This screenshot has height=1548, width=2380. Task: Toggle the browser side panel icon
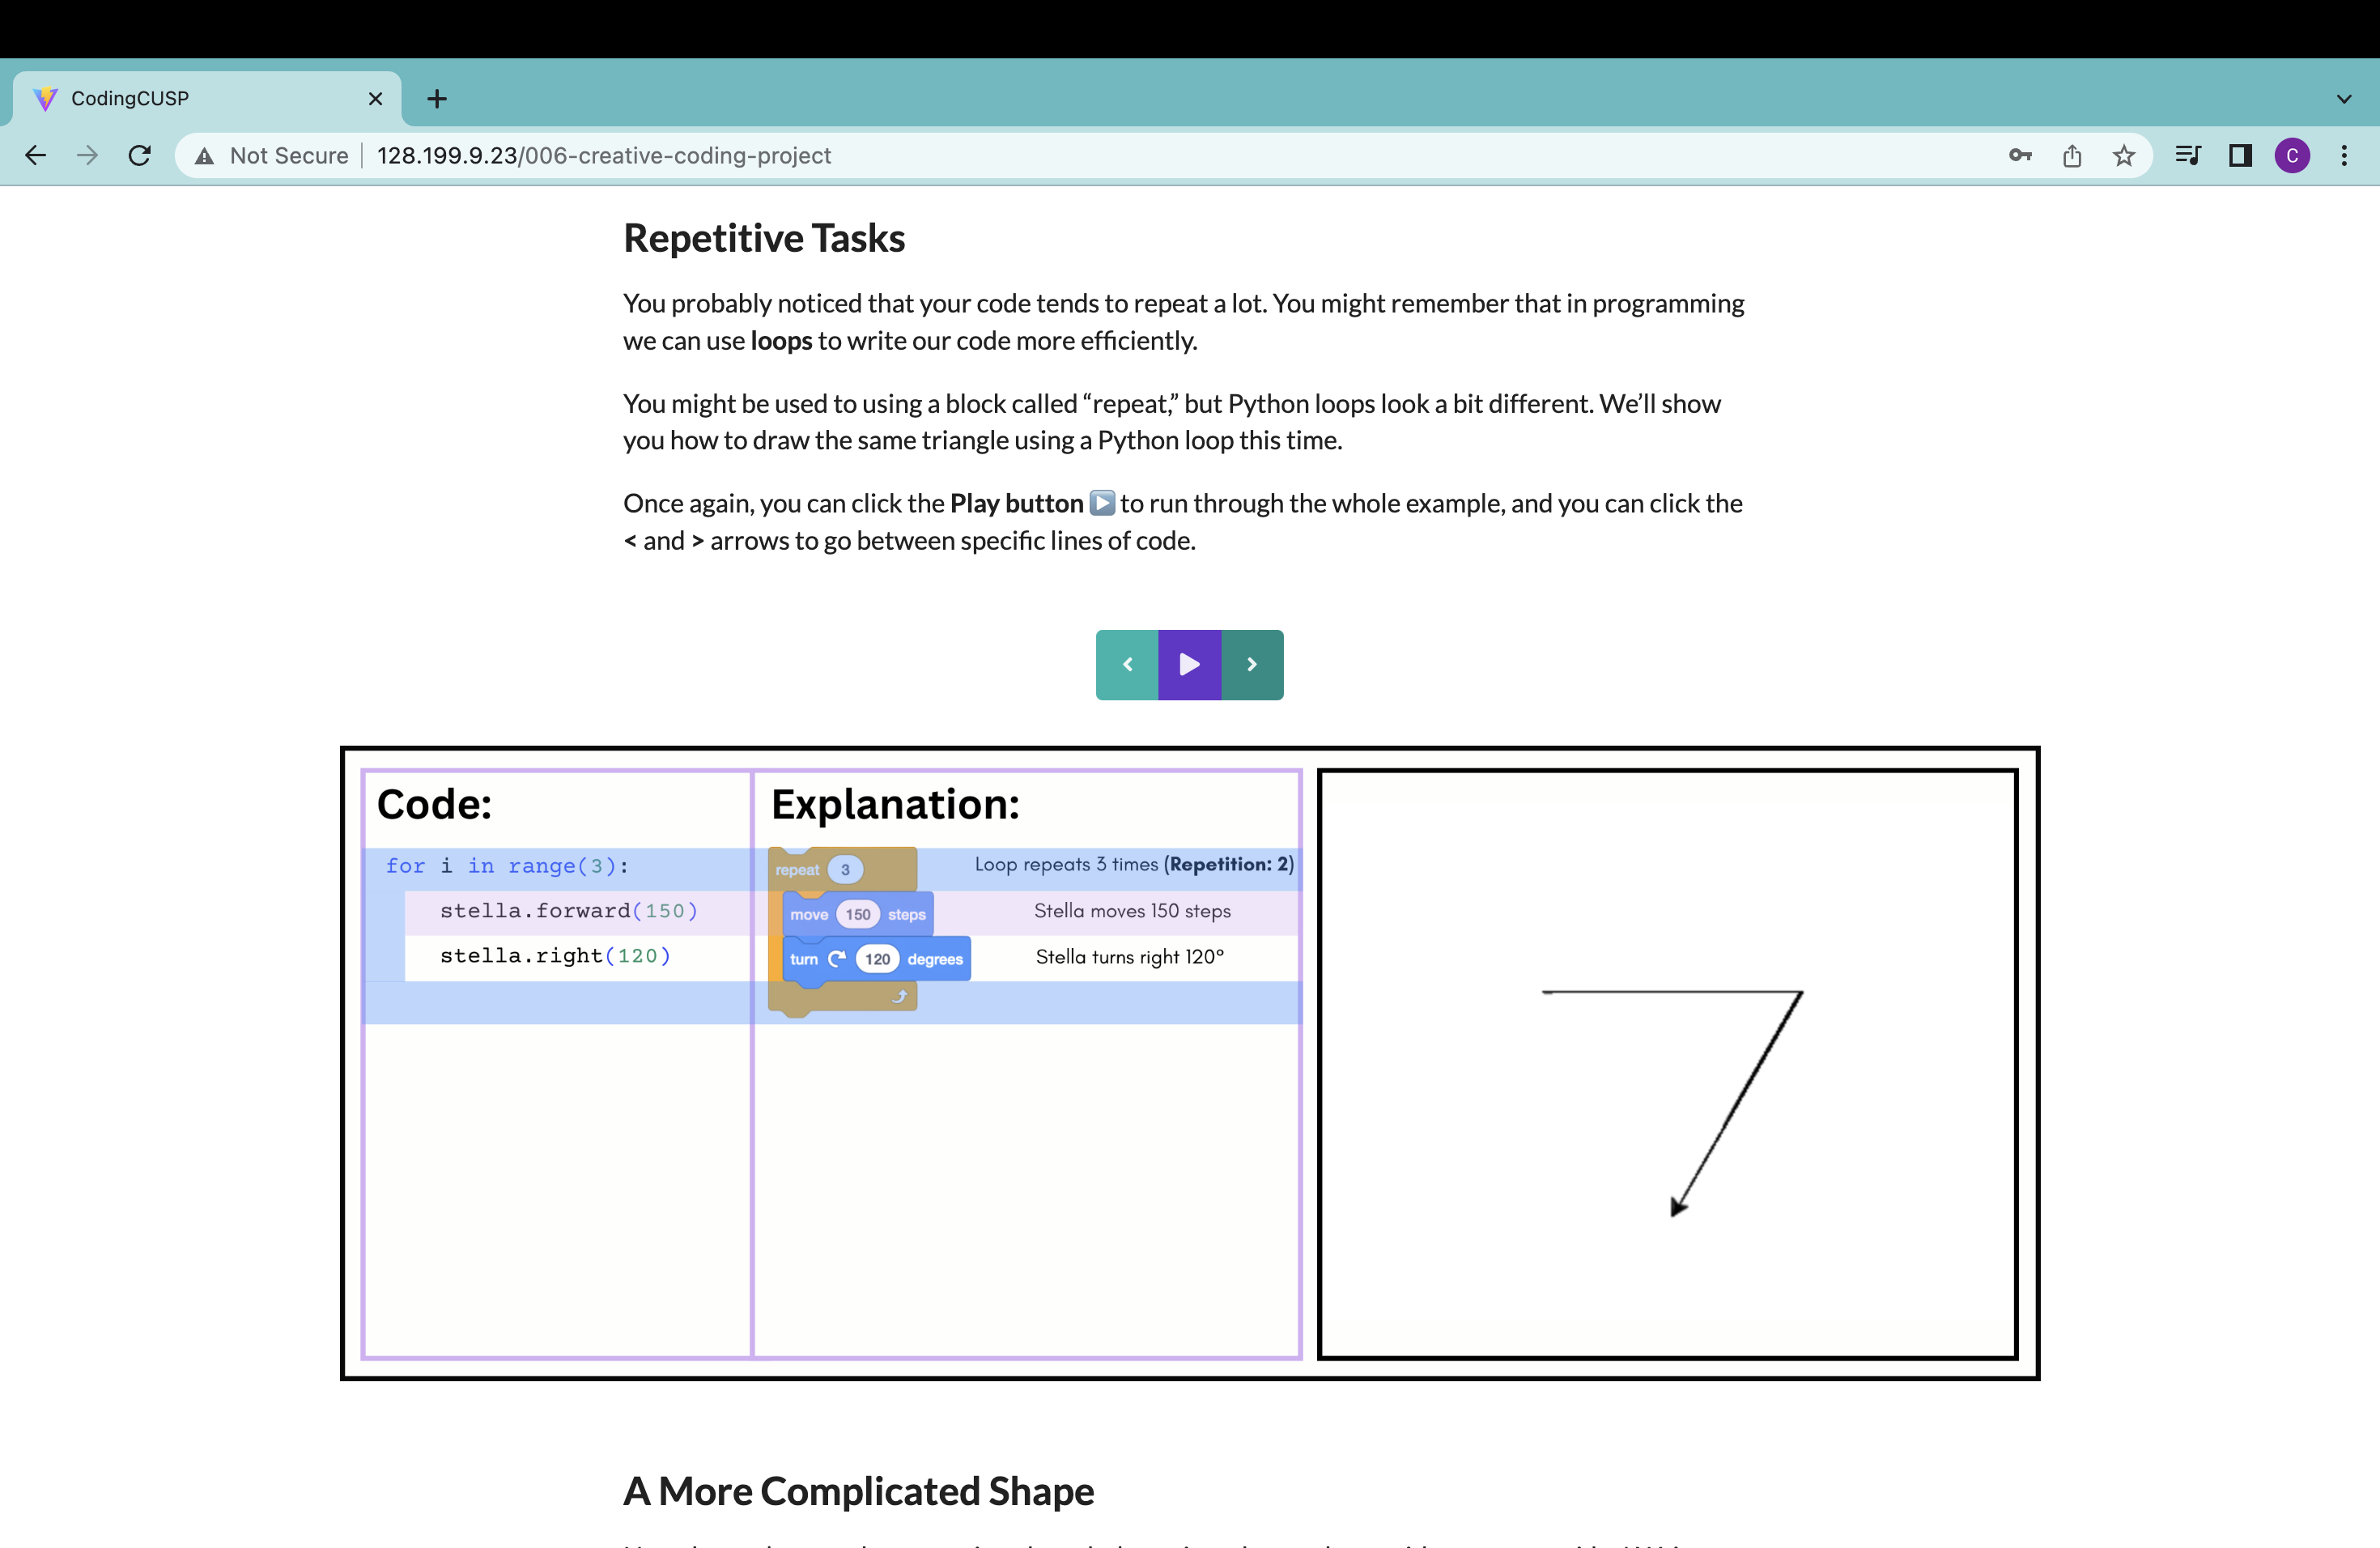click(x=2240, y=155)
